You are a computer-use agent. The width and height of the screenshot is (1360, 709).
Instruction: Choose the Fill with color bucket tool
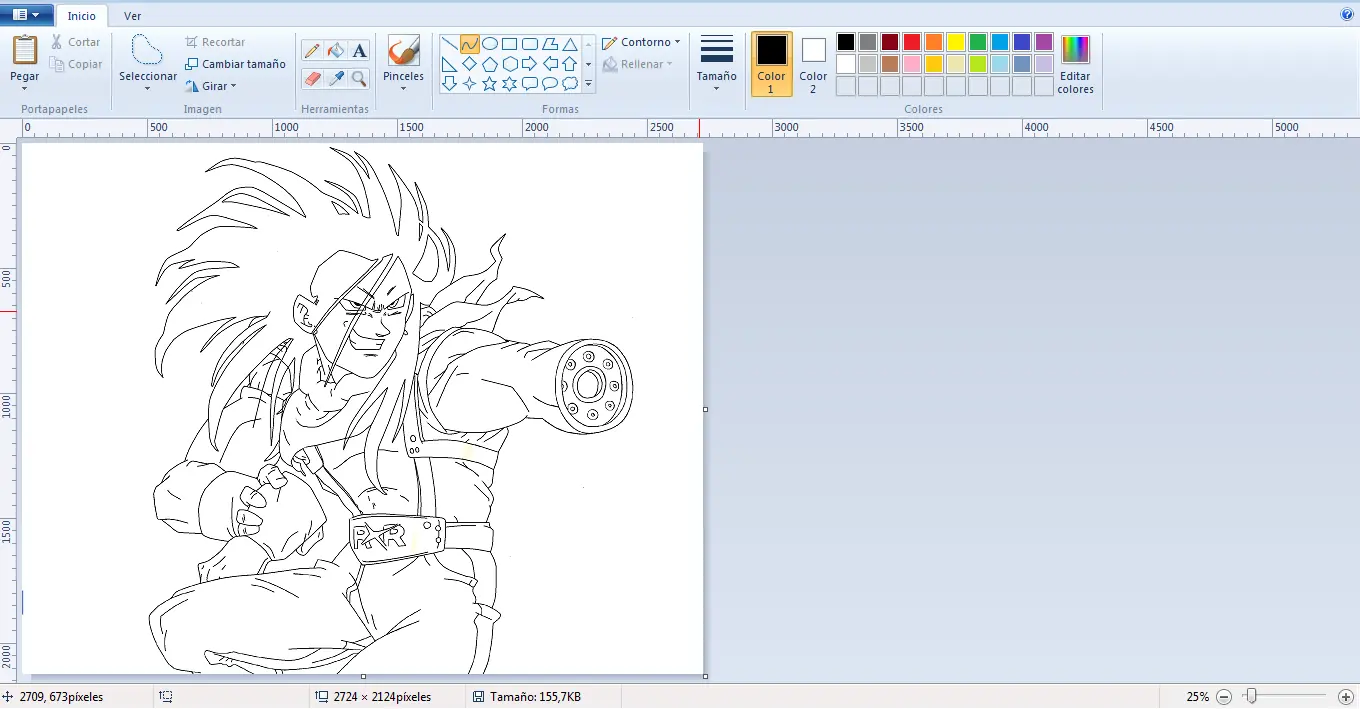pyautogui.click(x=336, y=50)
